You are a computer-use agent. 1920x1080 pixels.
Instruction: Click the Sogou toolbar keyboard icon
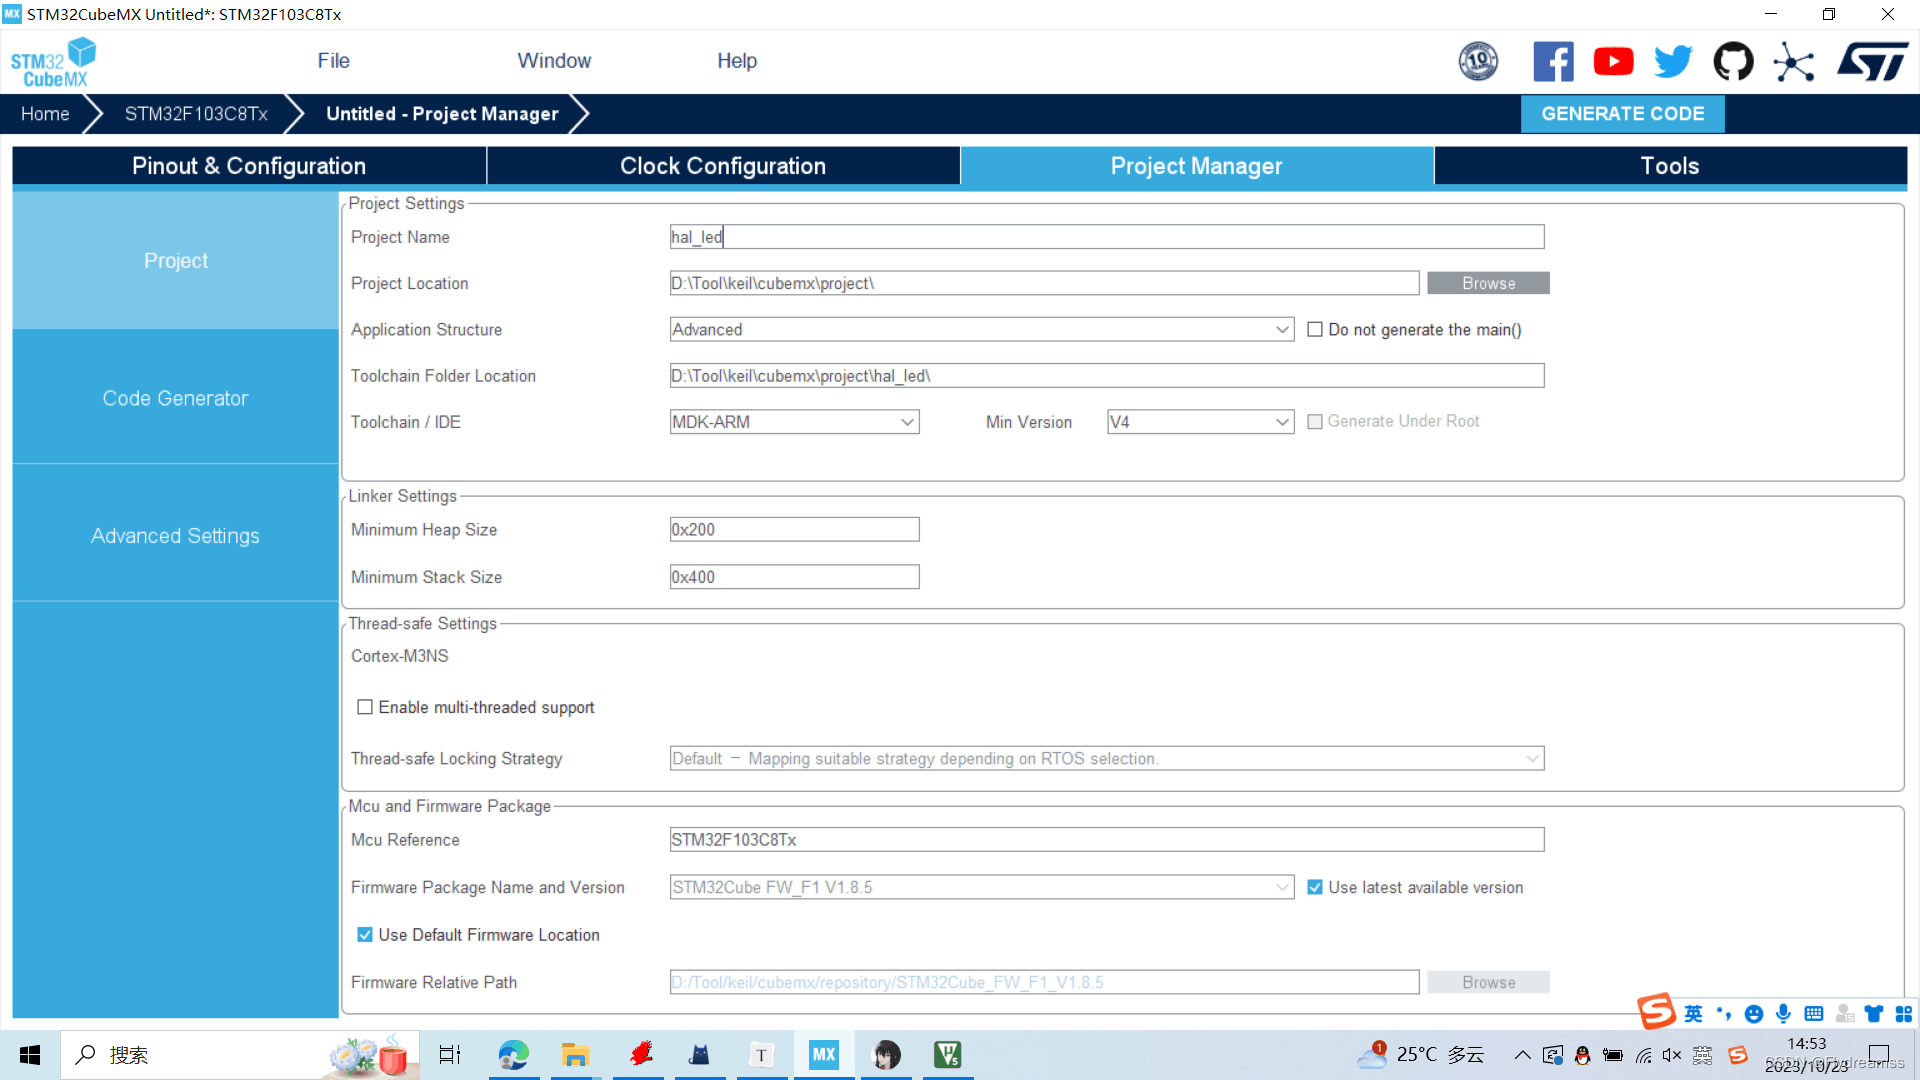coord(1814,1014)
